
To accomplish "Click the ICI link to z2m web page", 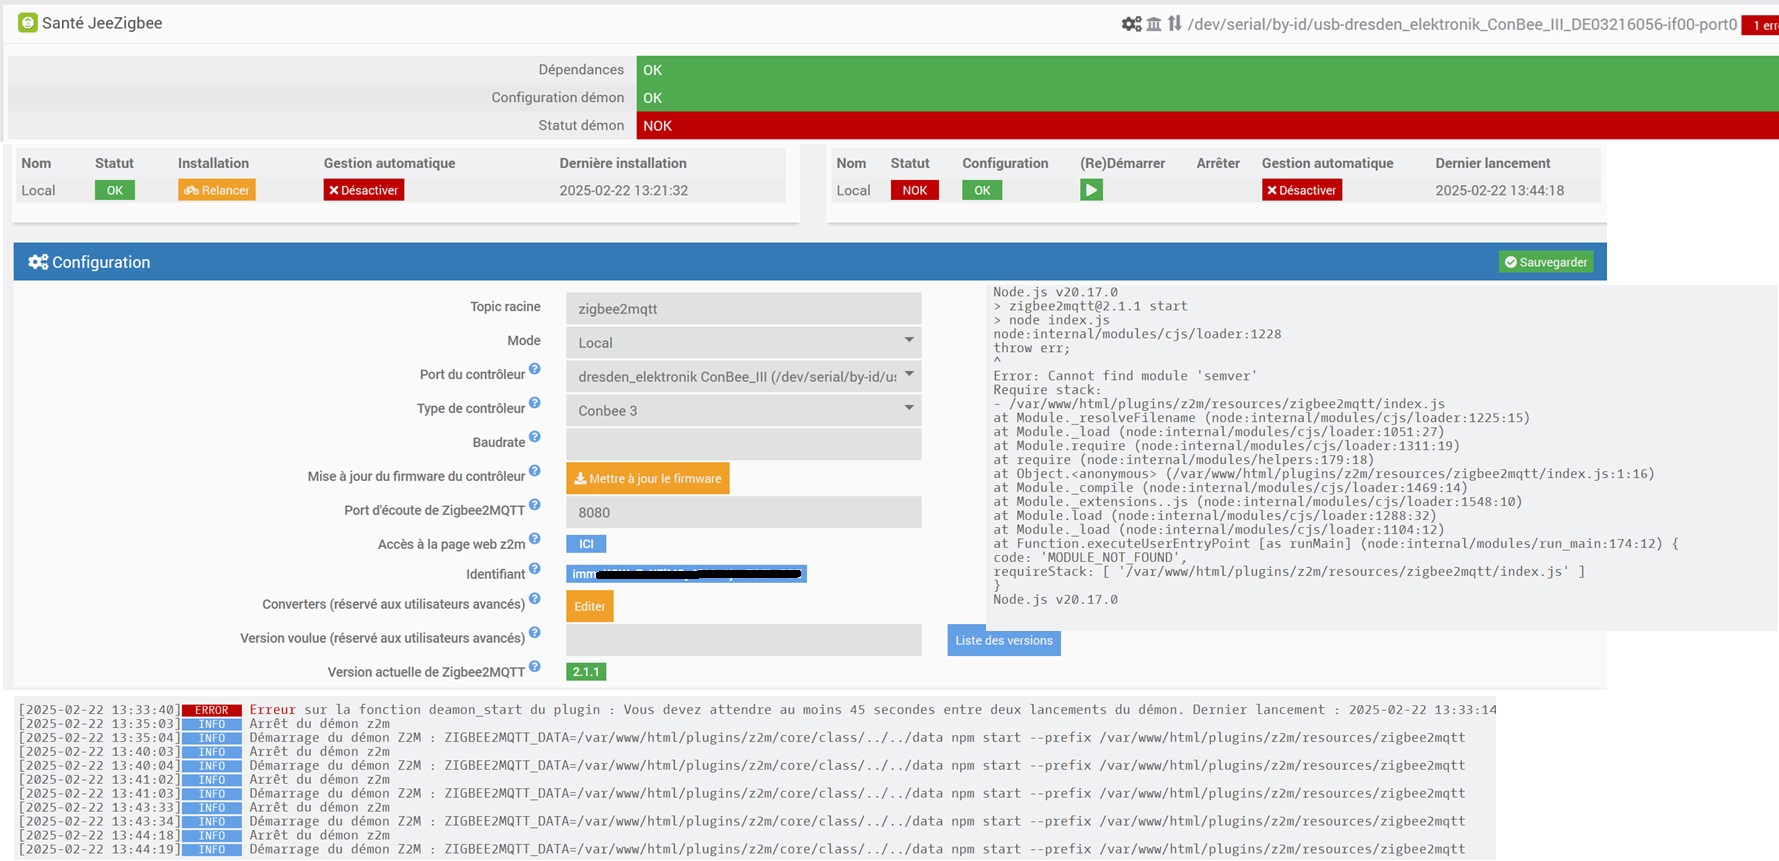I will (x=586, y=544).
